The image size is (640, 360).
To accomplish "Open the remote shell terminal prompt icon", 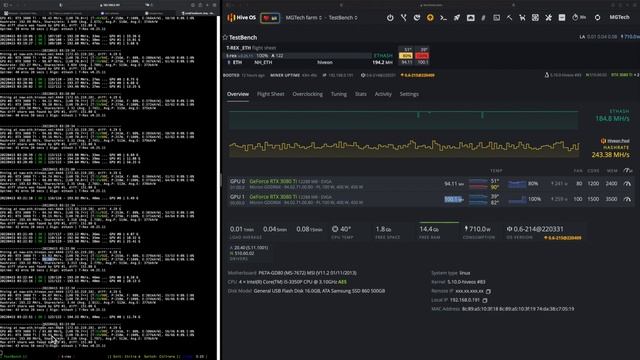I will [443, 18].
